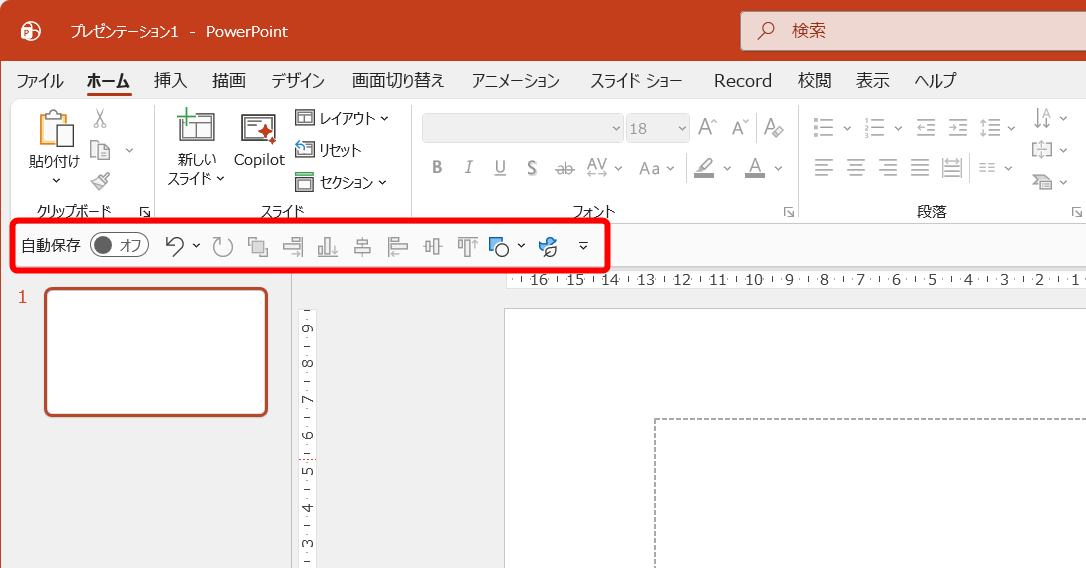This screenshot has height=568, width=1086.
Task: Click the 検索 search box
Action: pos(914,31)
